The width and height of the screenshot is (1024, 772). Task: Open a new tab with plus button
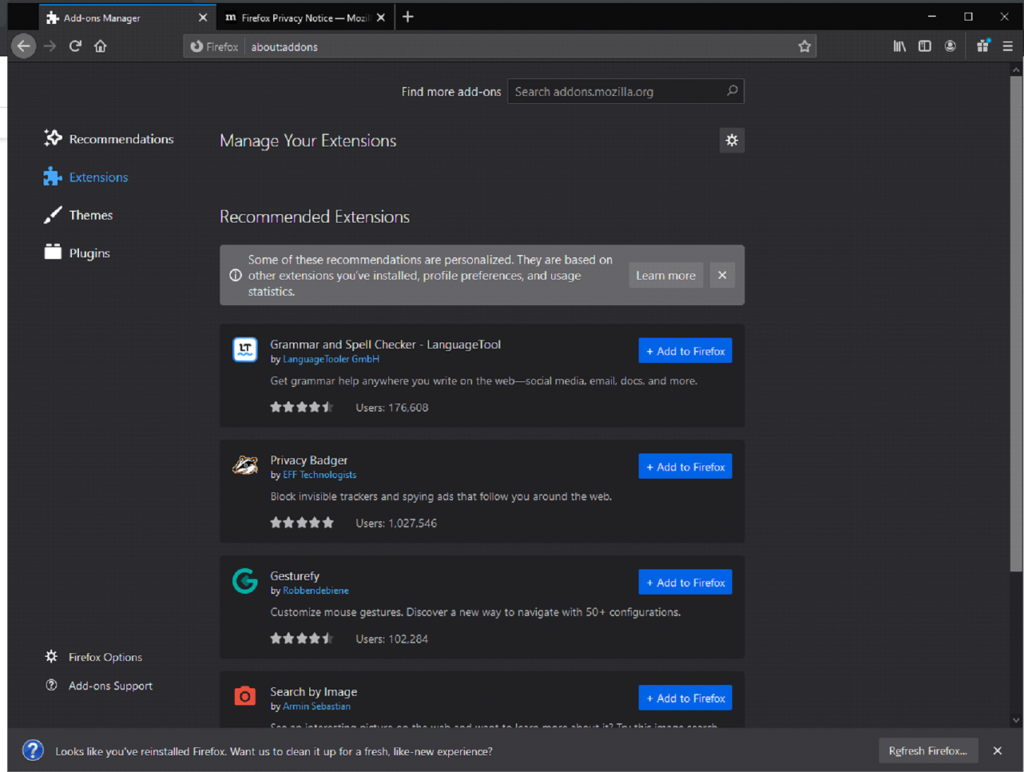[x=408, y=17]
